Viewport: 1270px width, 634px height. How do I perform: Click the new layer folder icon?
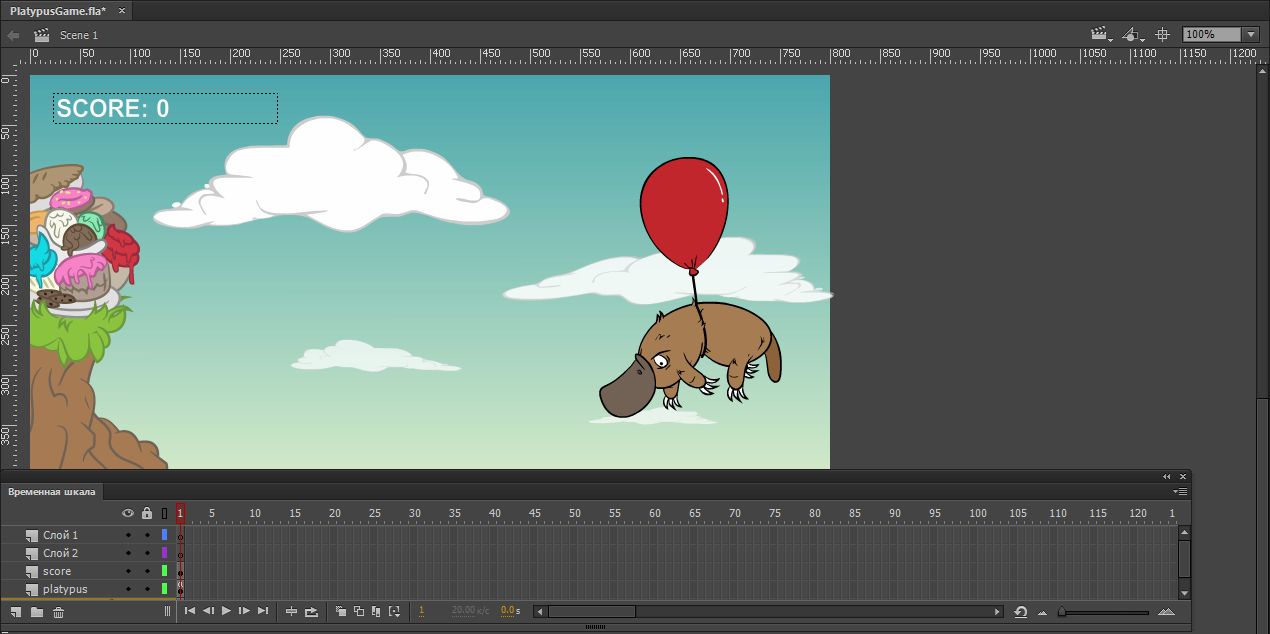pyautogui.click(x=37, y=612)
